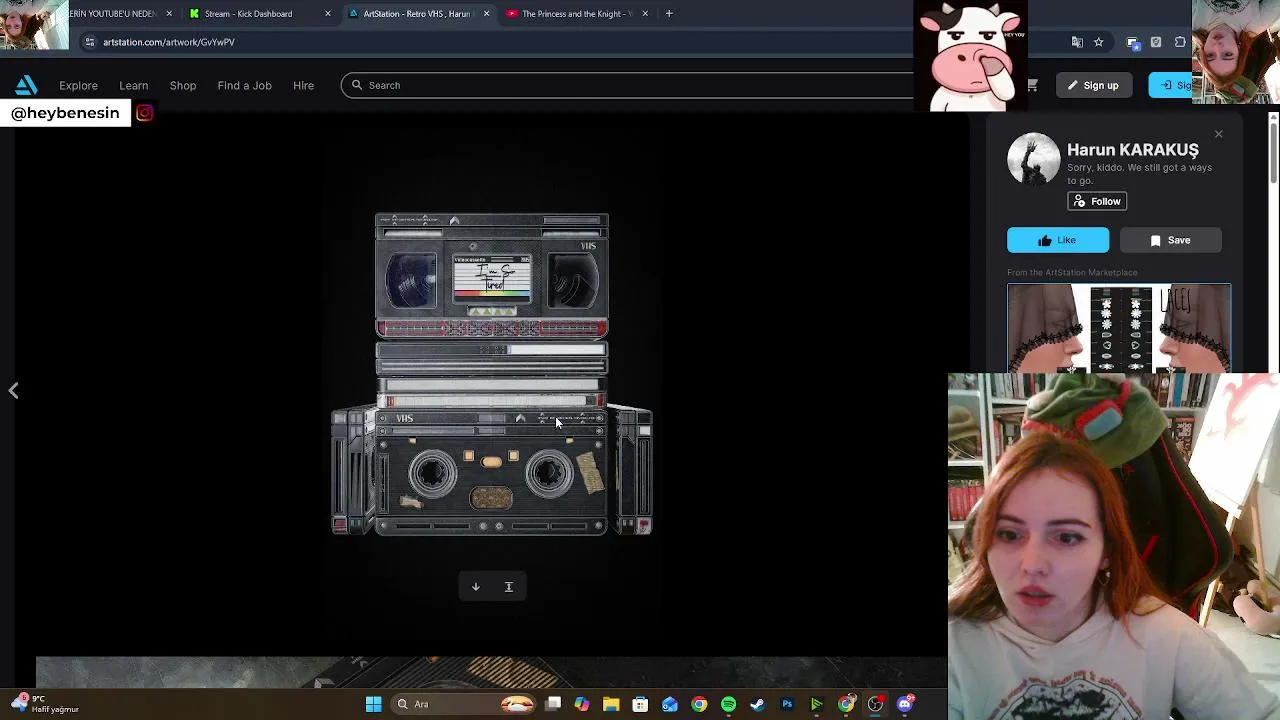This screenshot has height=720, width=1280.
Task: Bookmark this page with the star icon
Action: pos(1098,42)
